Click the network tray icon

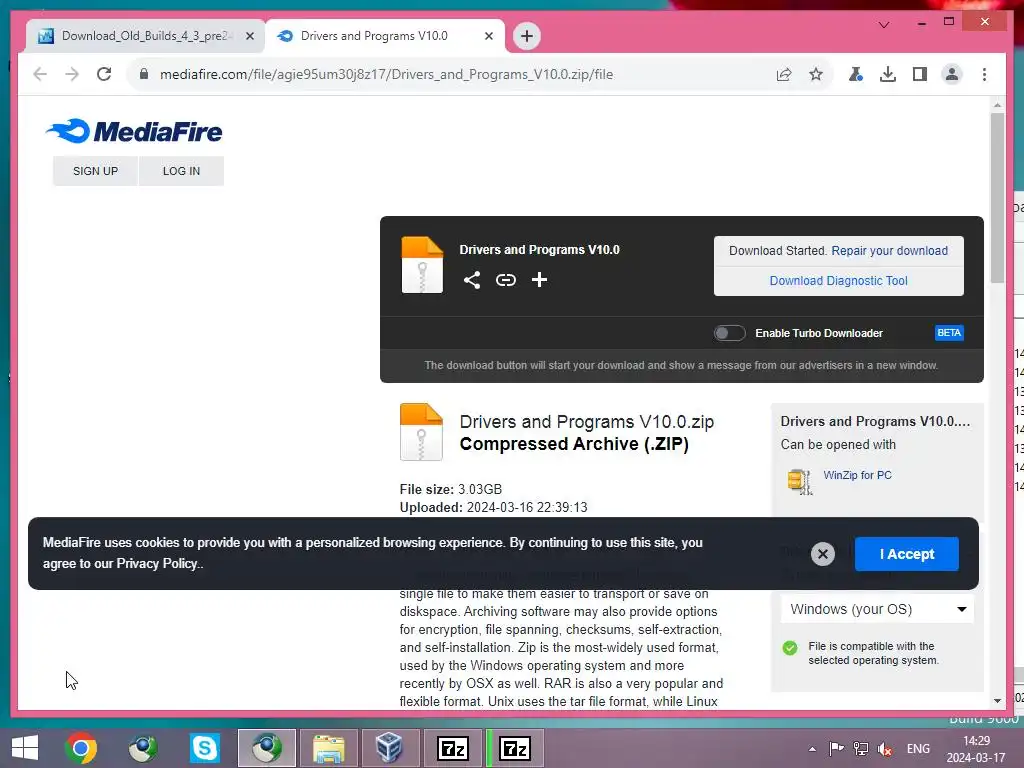pyautogui.click(x=861, y=749)
